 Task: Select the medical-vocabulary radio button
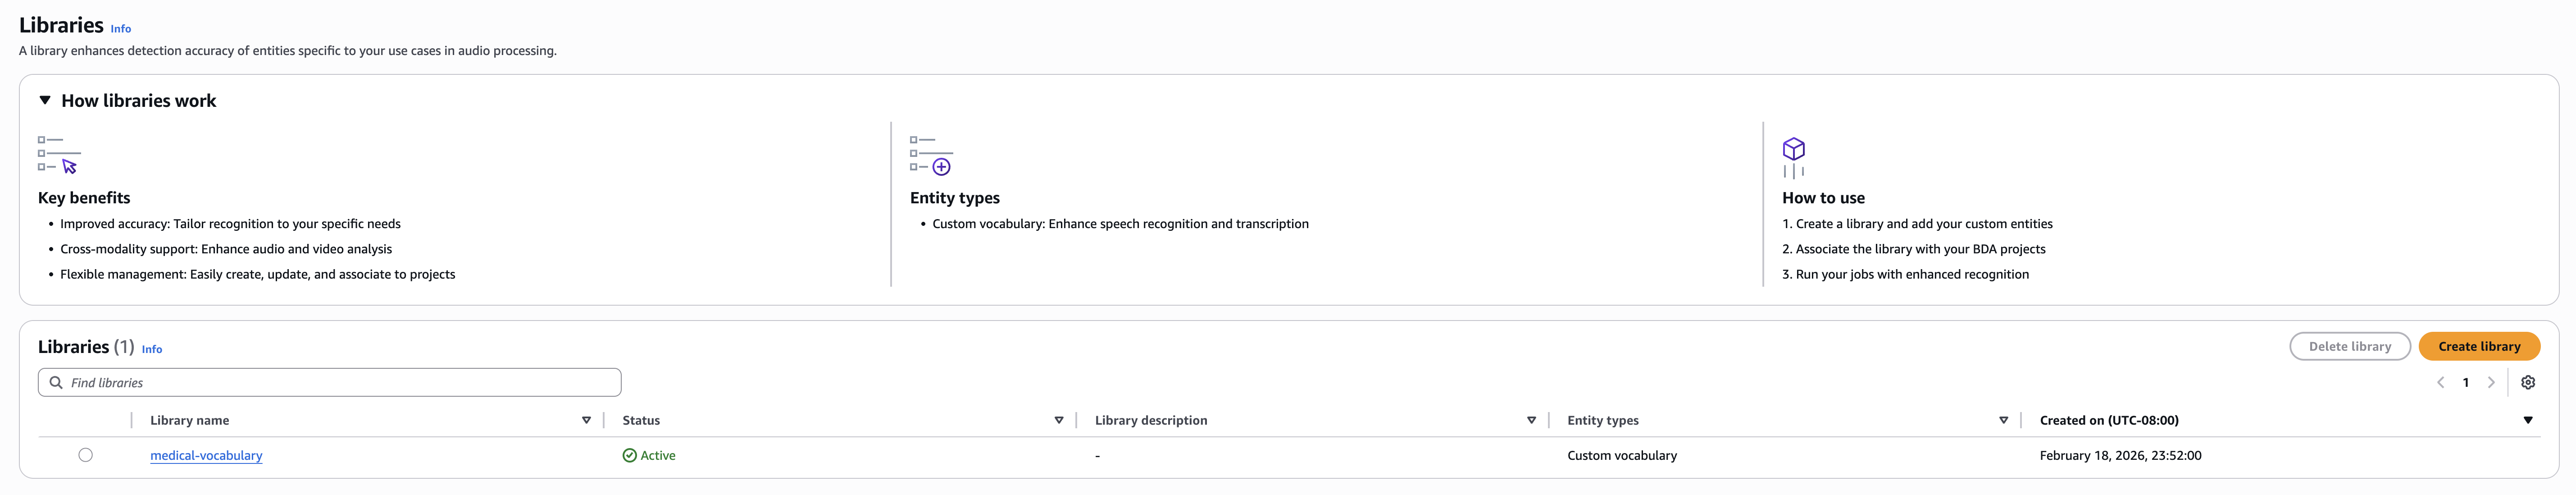tap(86, 456)
